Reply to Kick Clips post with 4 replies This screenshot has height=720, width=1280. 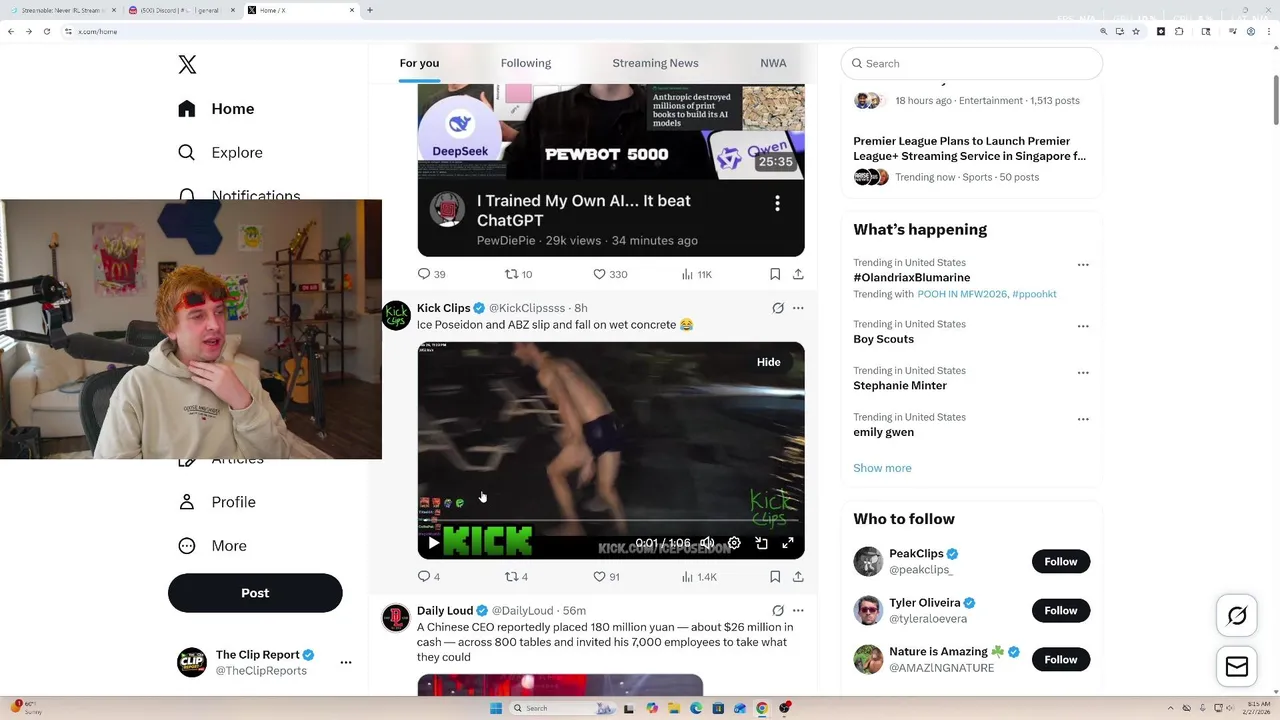coord(428,577)
